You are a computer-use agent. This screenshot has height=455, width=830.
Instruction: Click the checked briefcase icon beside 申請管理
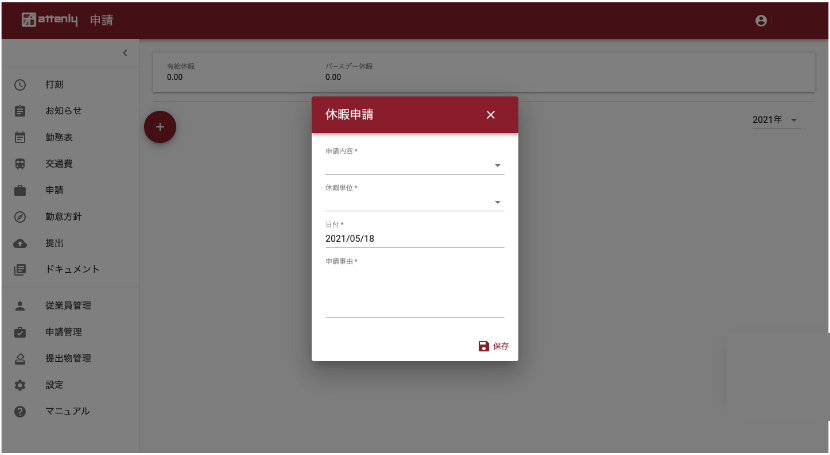[20, 332]
